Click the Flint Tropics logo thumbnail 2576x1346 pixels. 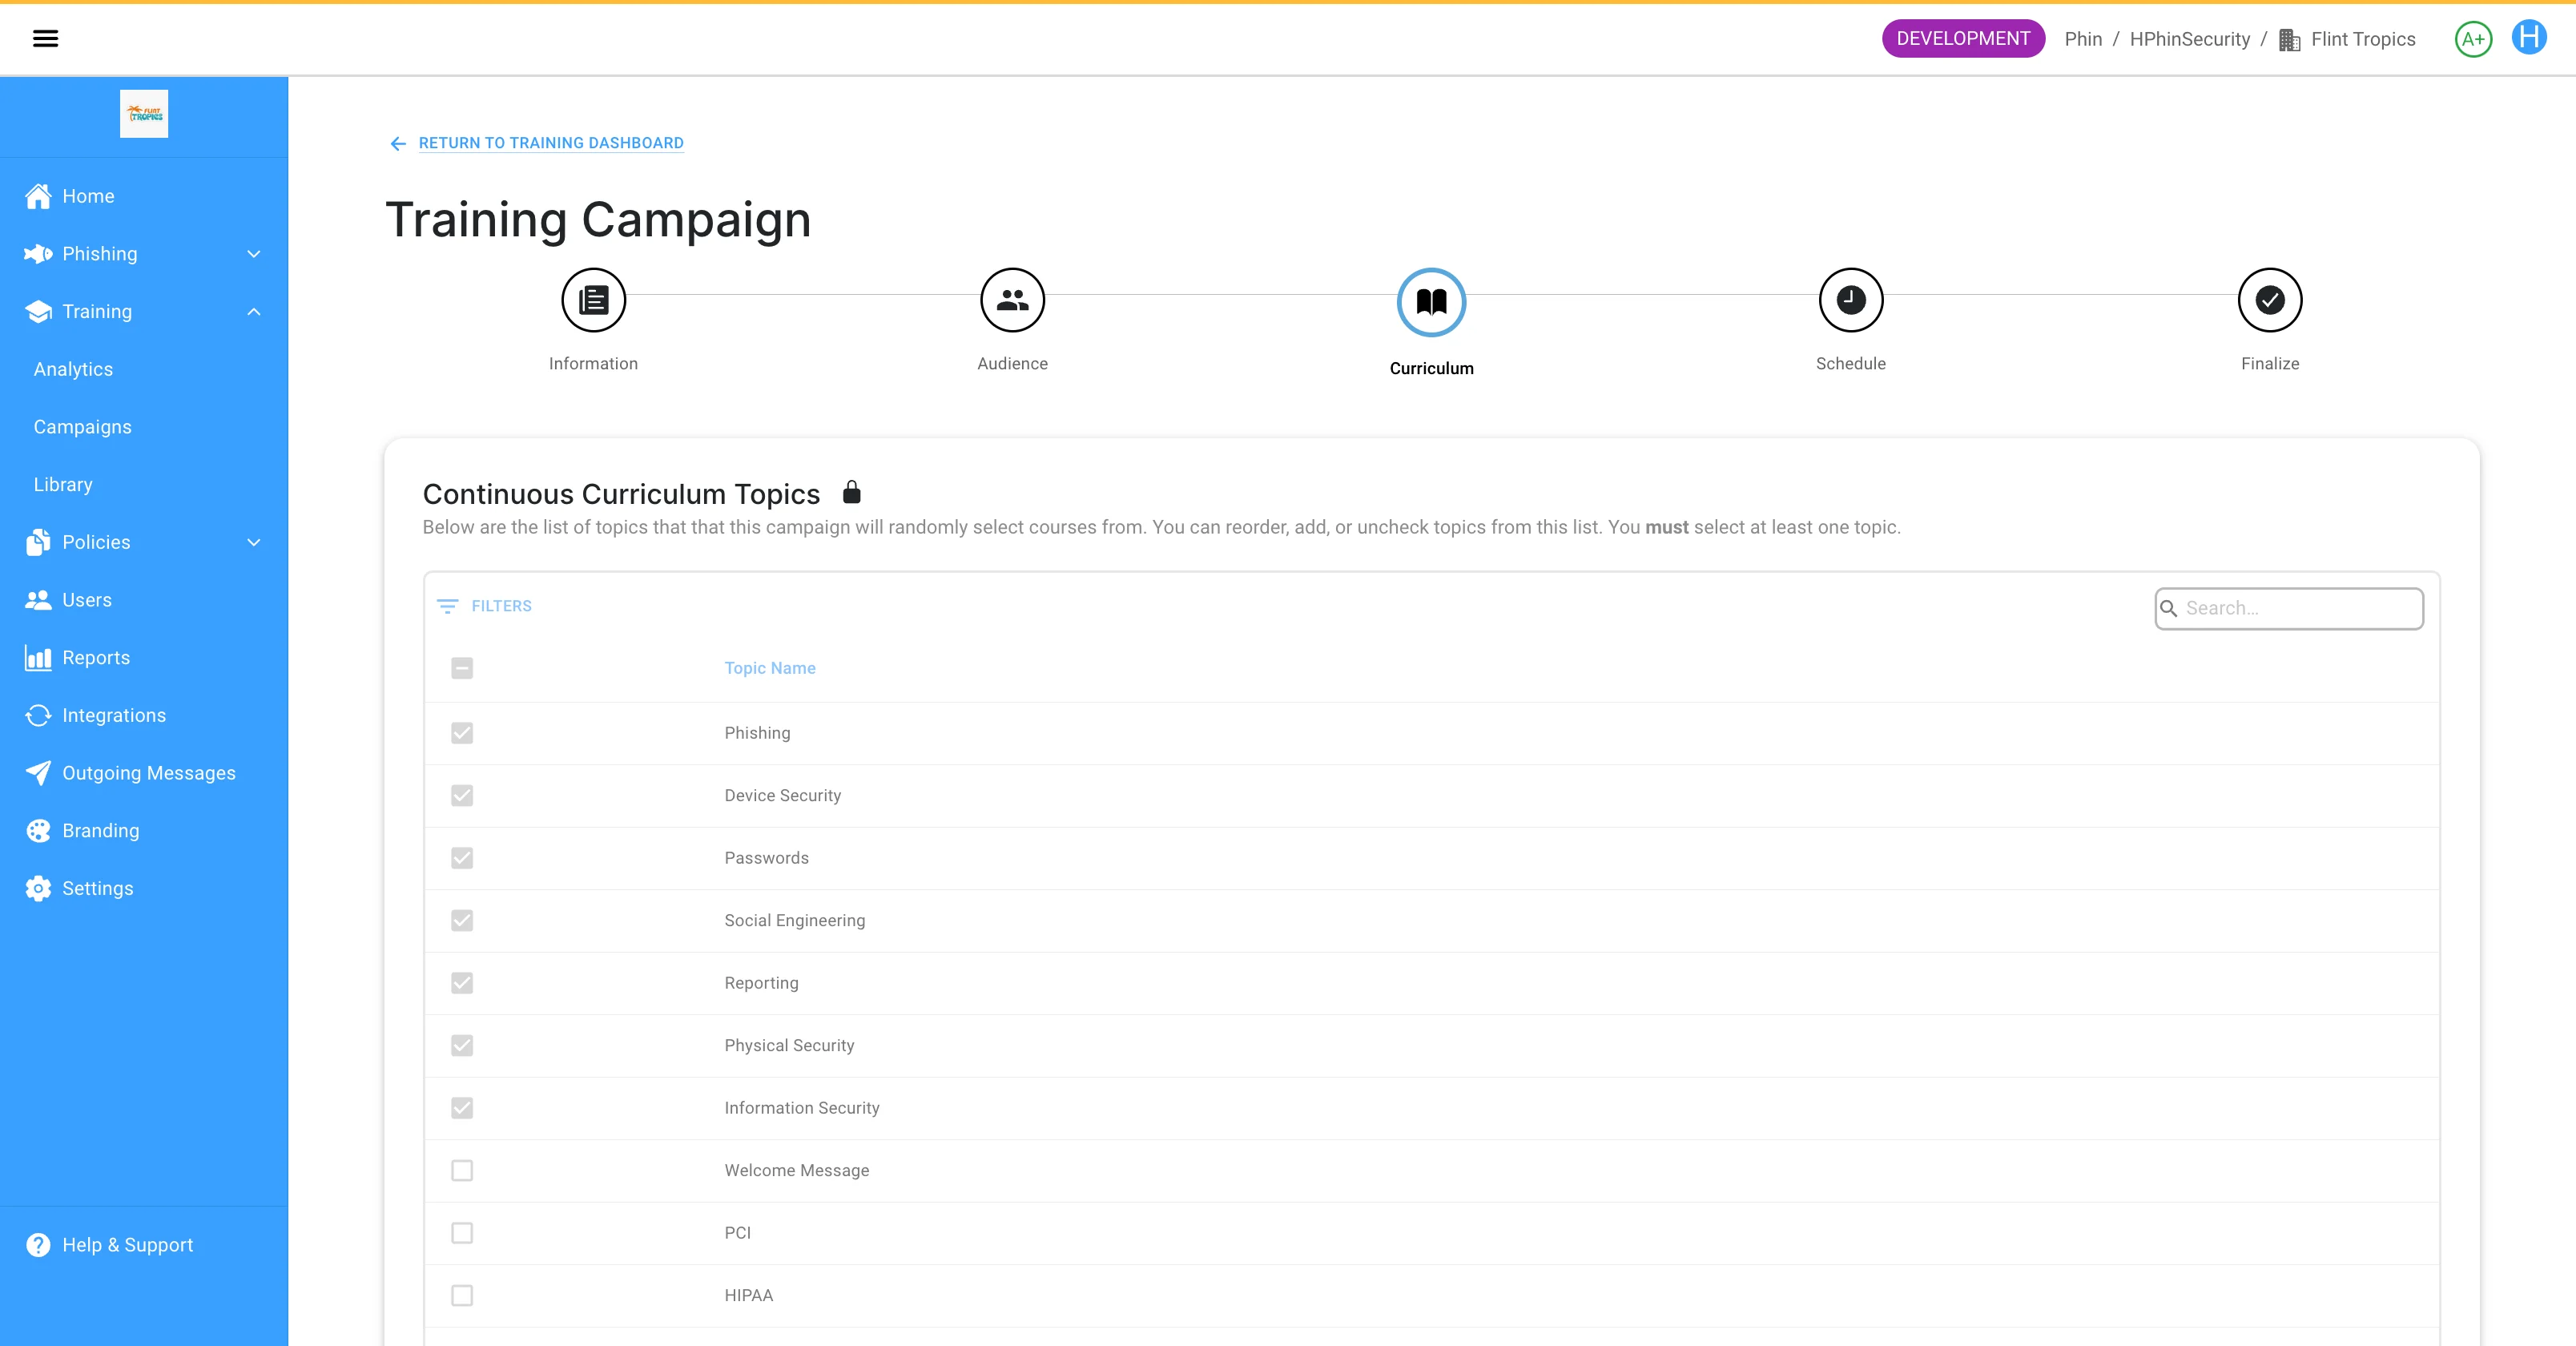coord(144,114)
